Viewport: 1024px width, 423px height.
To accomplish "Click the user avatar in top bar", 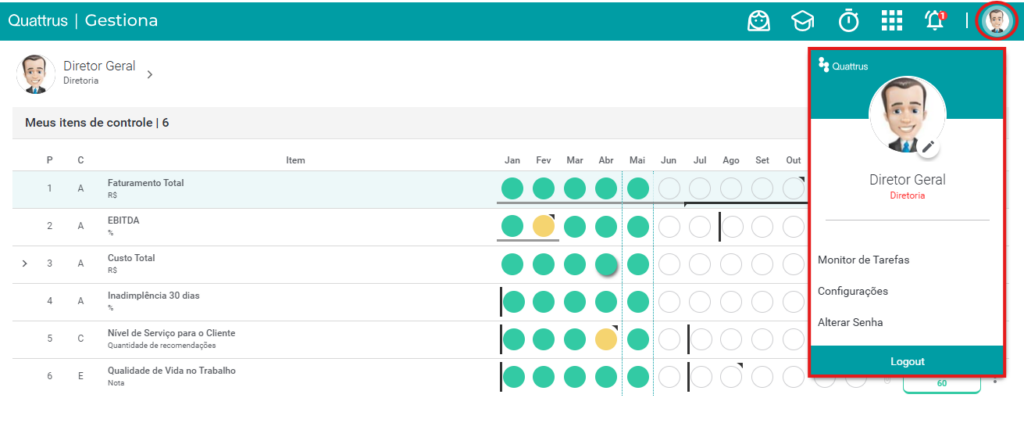I will click(997, 21).
